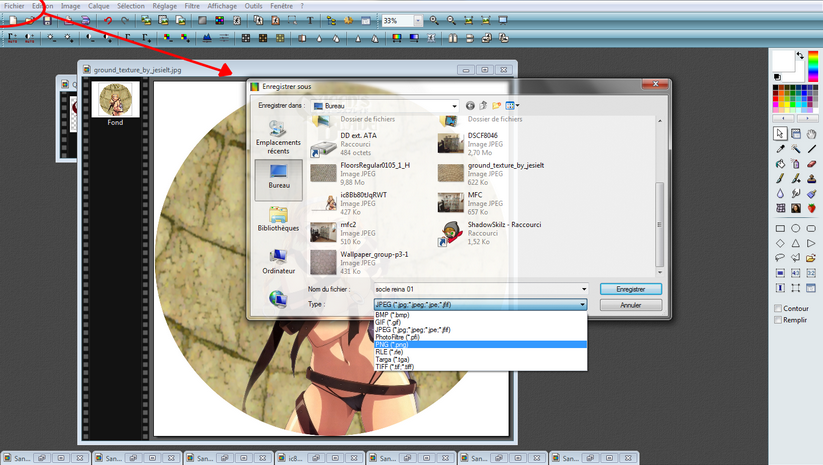The width and height of the screenshot is (823, 465).
Task: Select the Magic wand tool
Action: 796,149
